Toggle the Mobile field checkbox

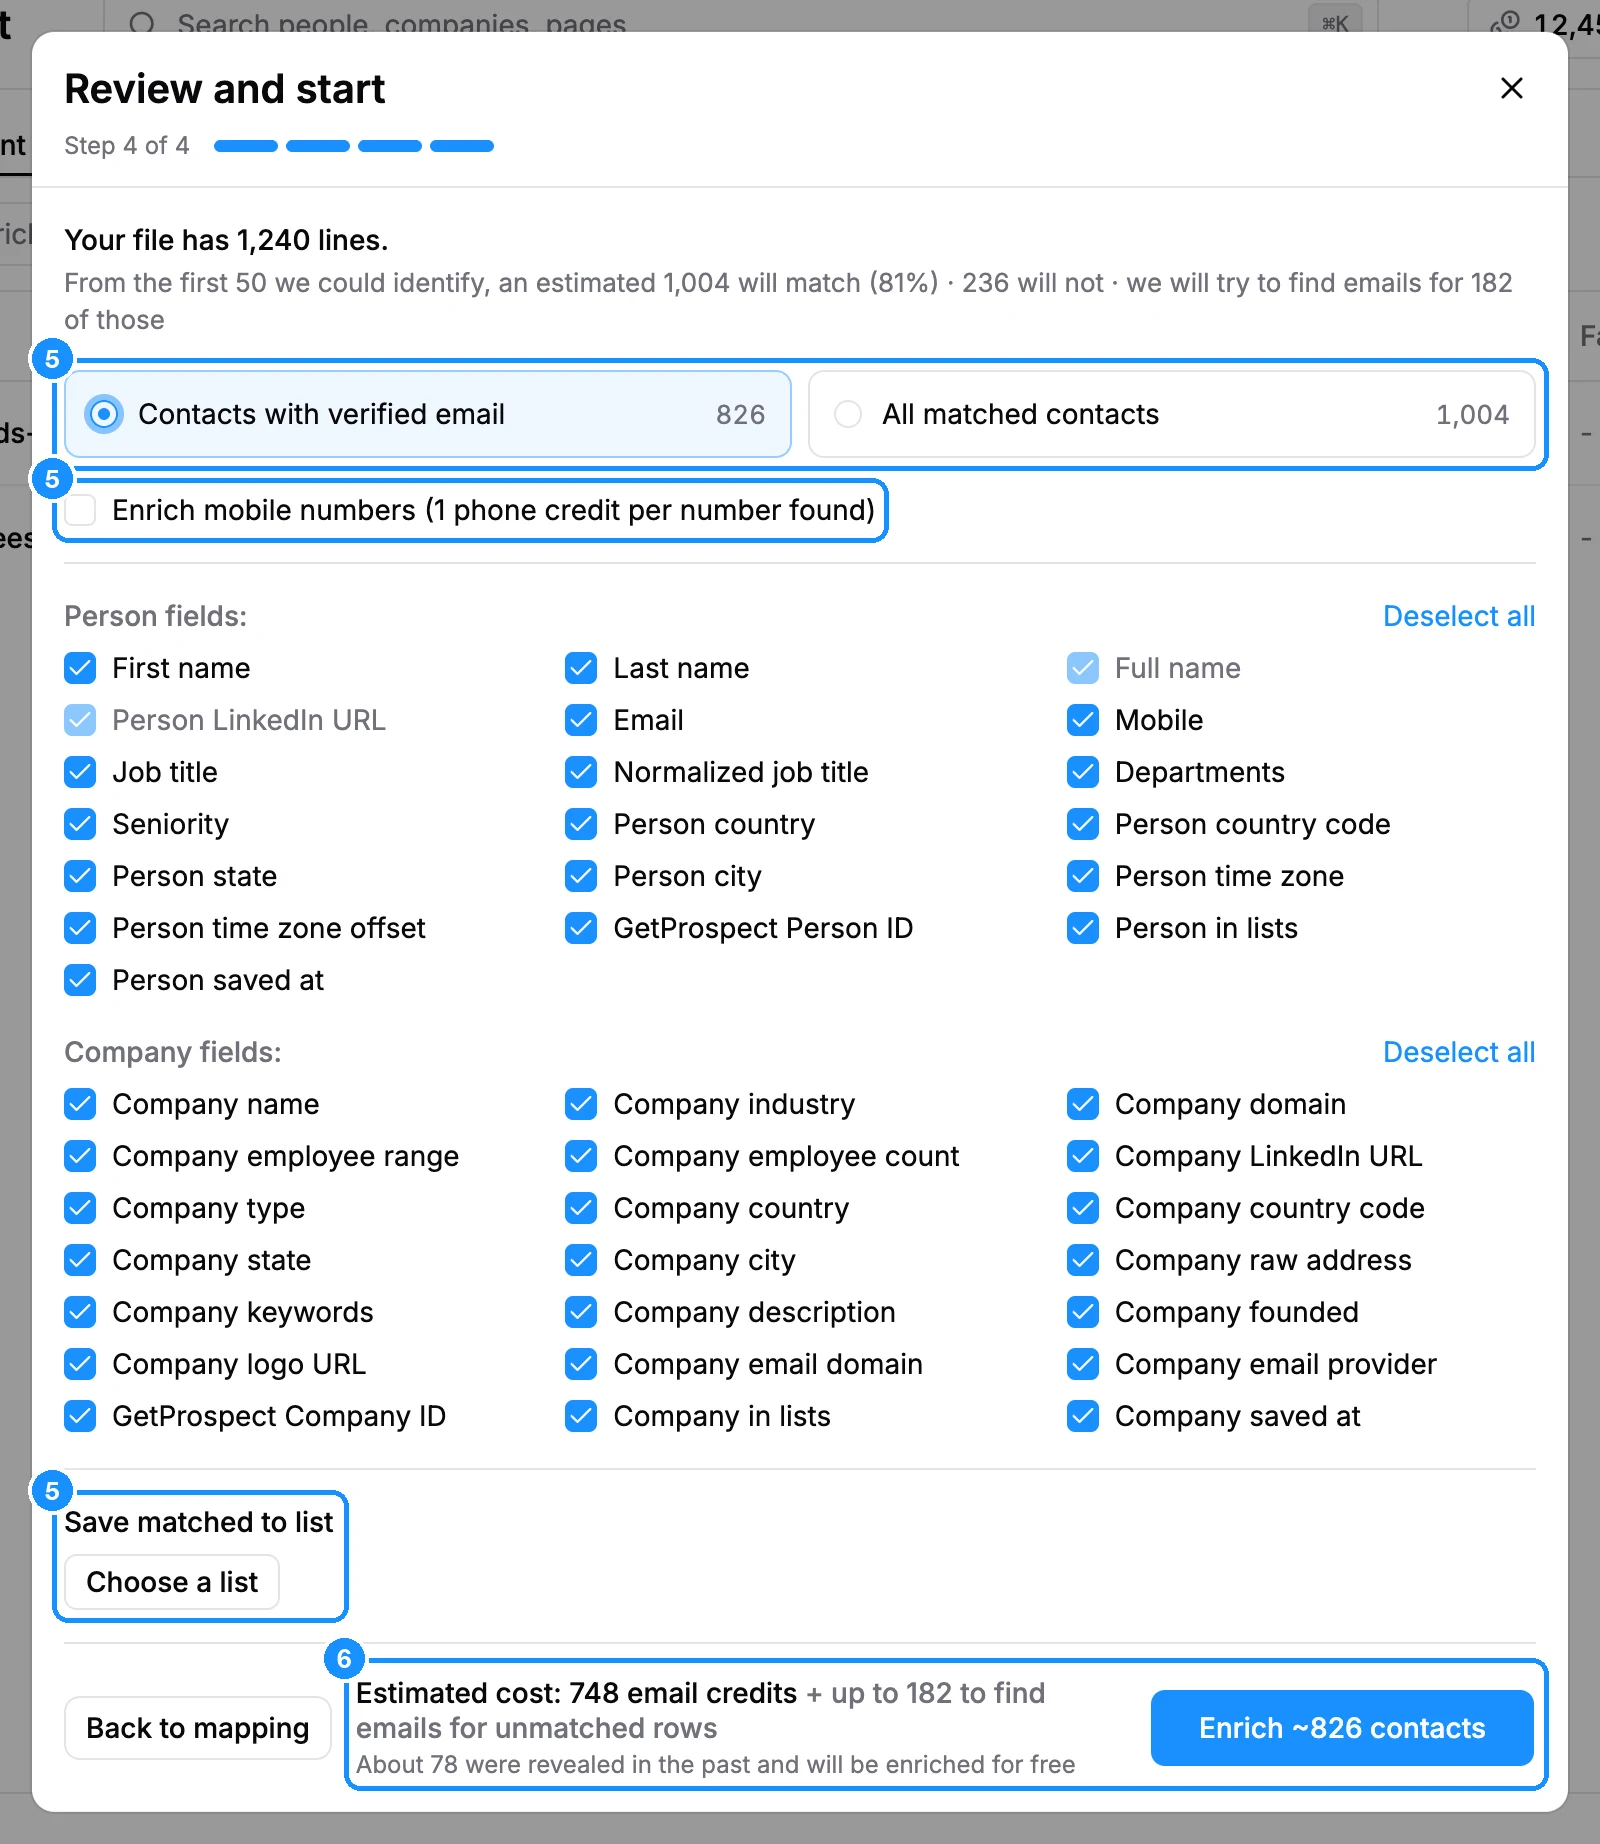tap(1083, 720)
